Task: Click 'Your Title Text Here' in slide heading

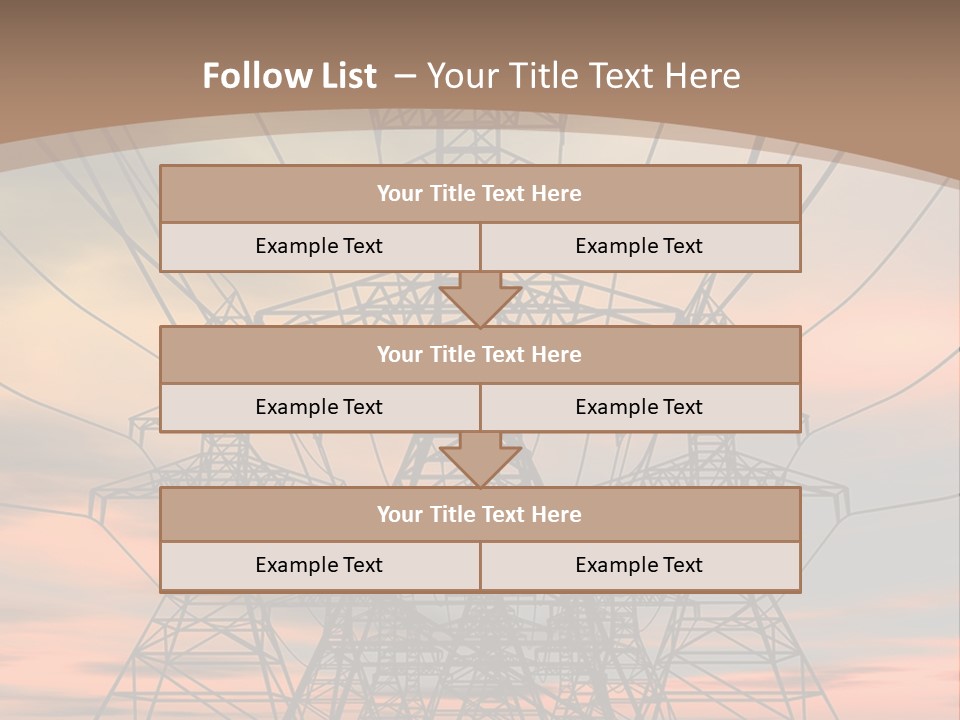Action: click(583, 76)
